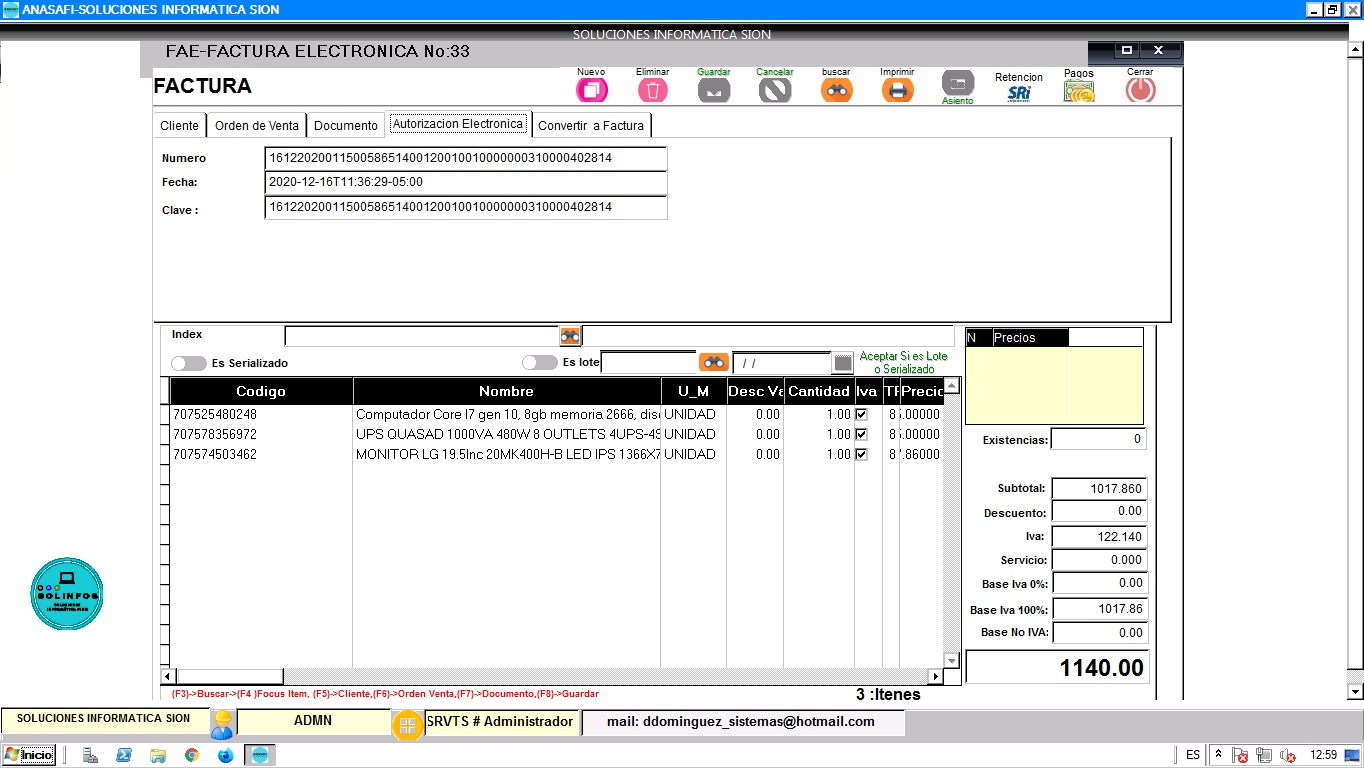Toggle the Es Serializado switch
Viewport: 1364px width, 768px height.
pos(188,363)
